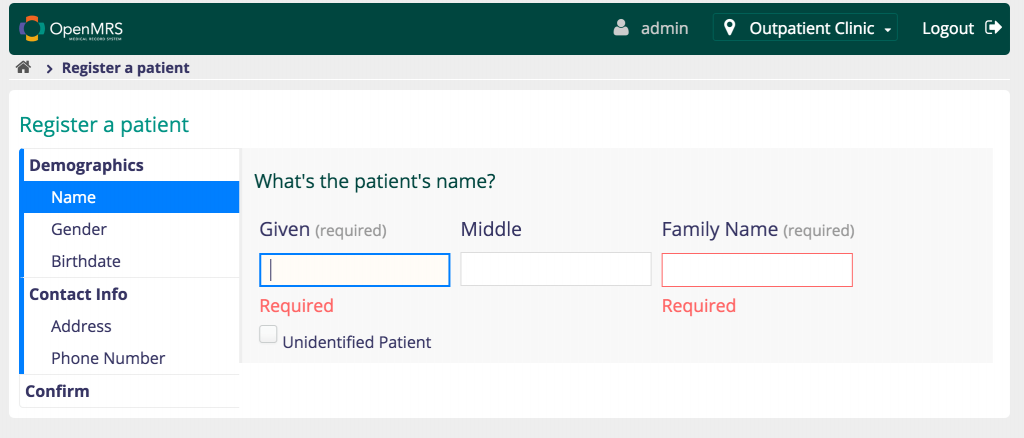The height and width of the screenshot is (438, 1024).
Task: Select the Name step in sidebar
Action: 131,197
